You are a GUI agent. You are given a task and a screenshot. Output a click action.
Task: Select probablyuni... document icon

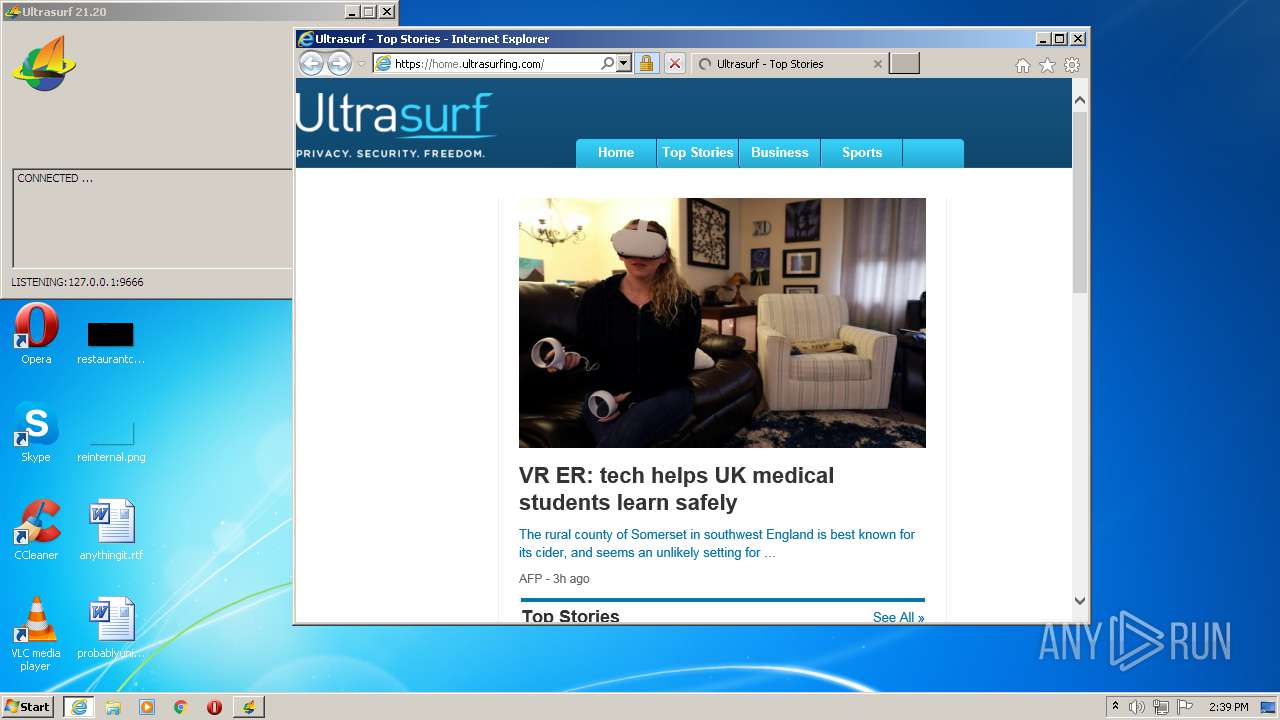pos(111,629)
